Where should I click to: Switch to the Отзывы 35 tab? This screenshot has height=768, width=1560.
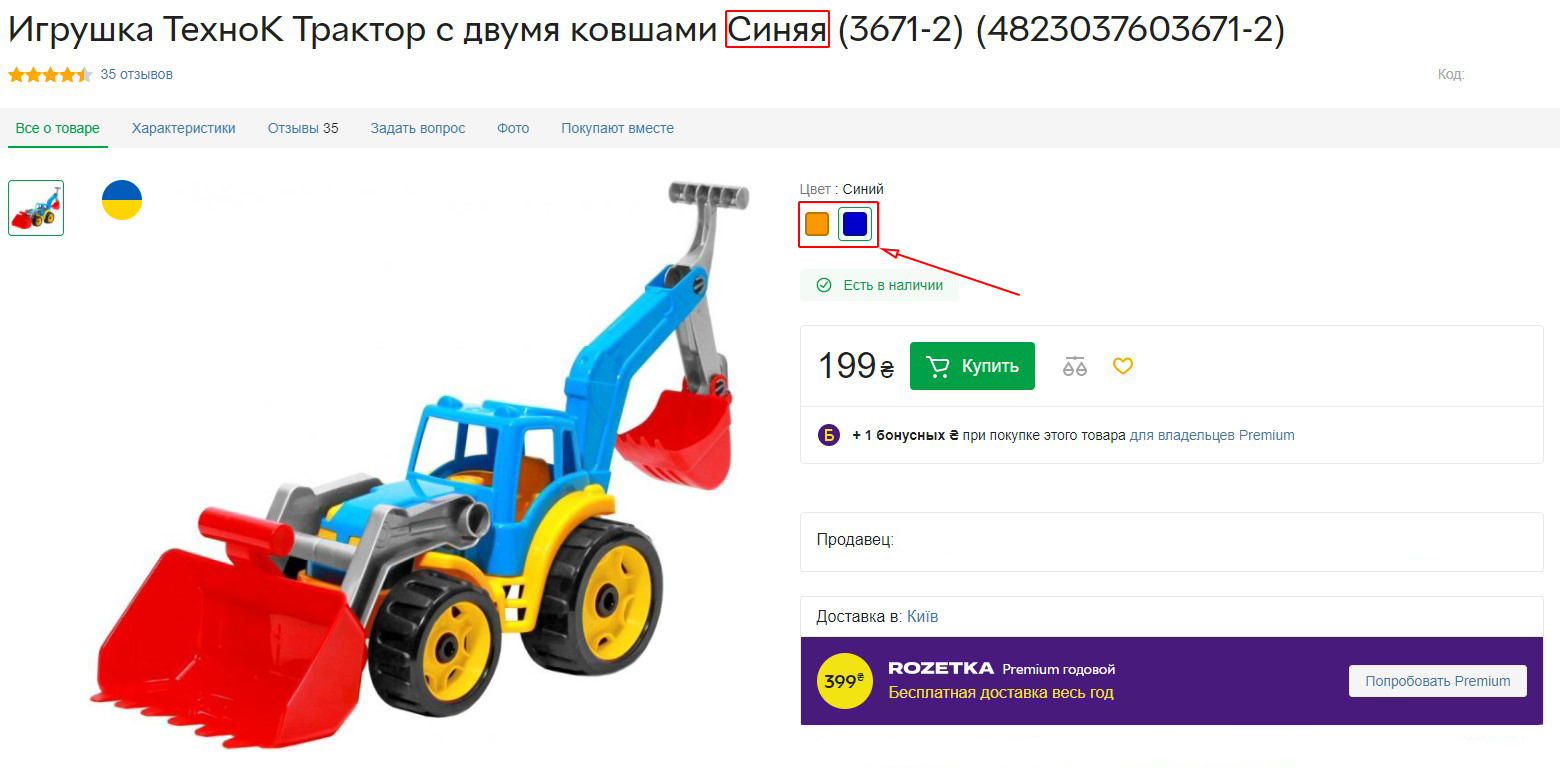click(x=303, y=128)
